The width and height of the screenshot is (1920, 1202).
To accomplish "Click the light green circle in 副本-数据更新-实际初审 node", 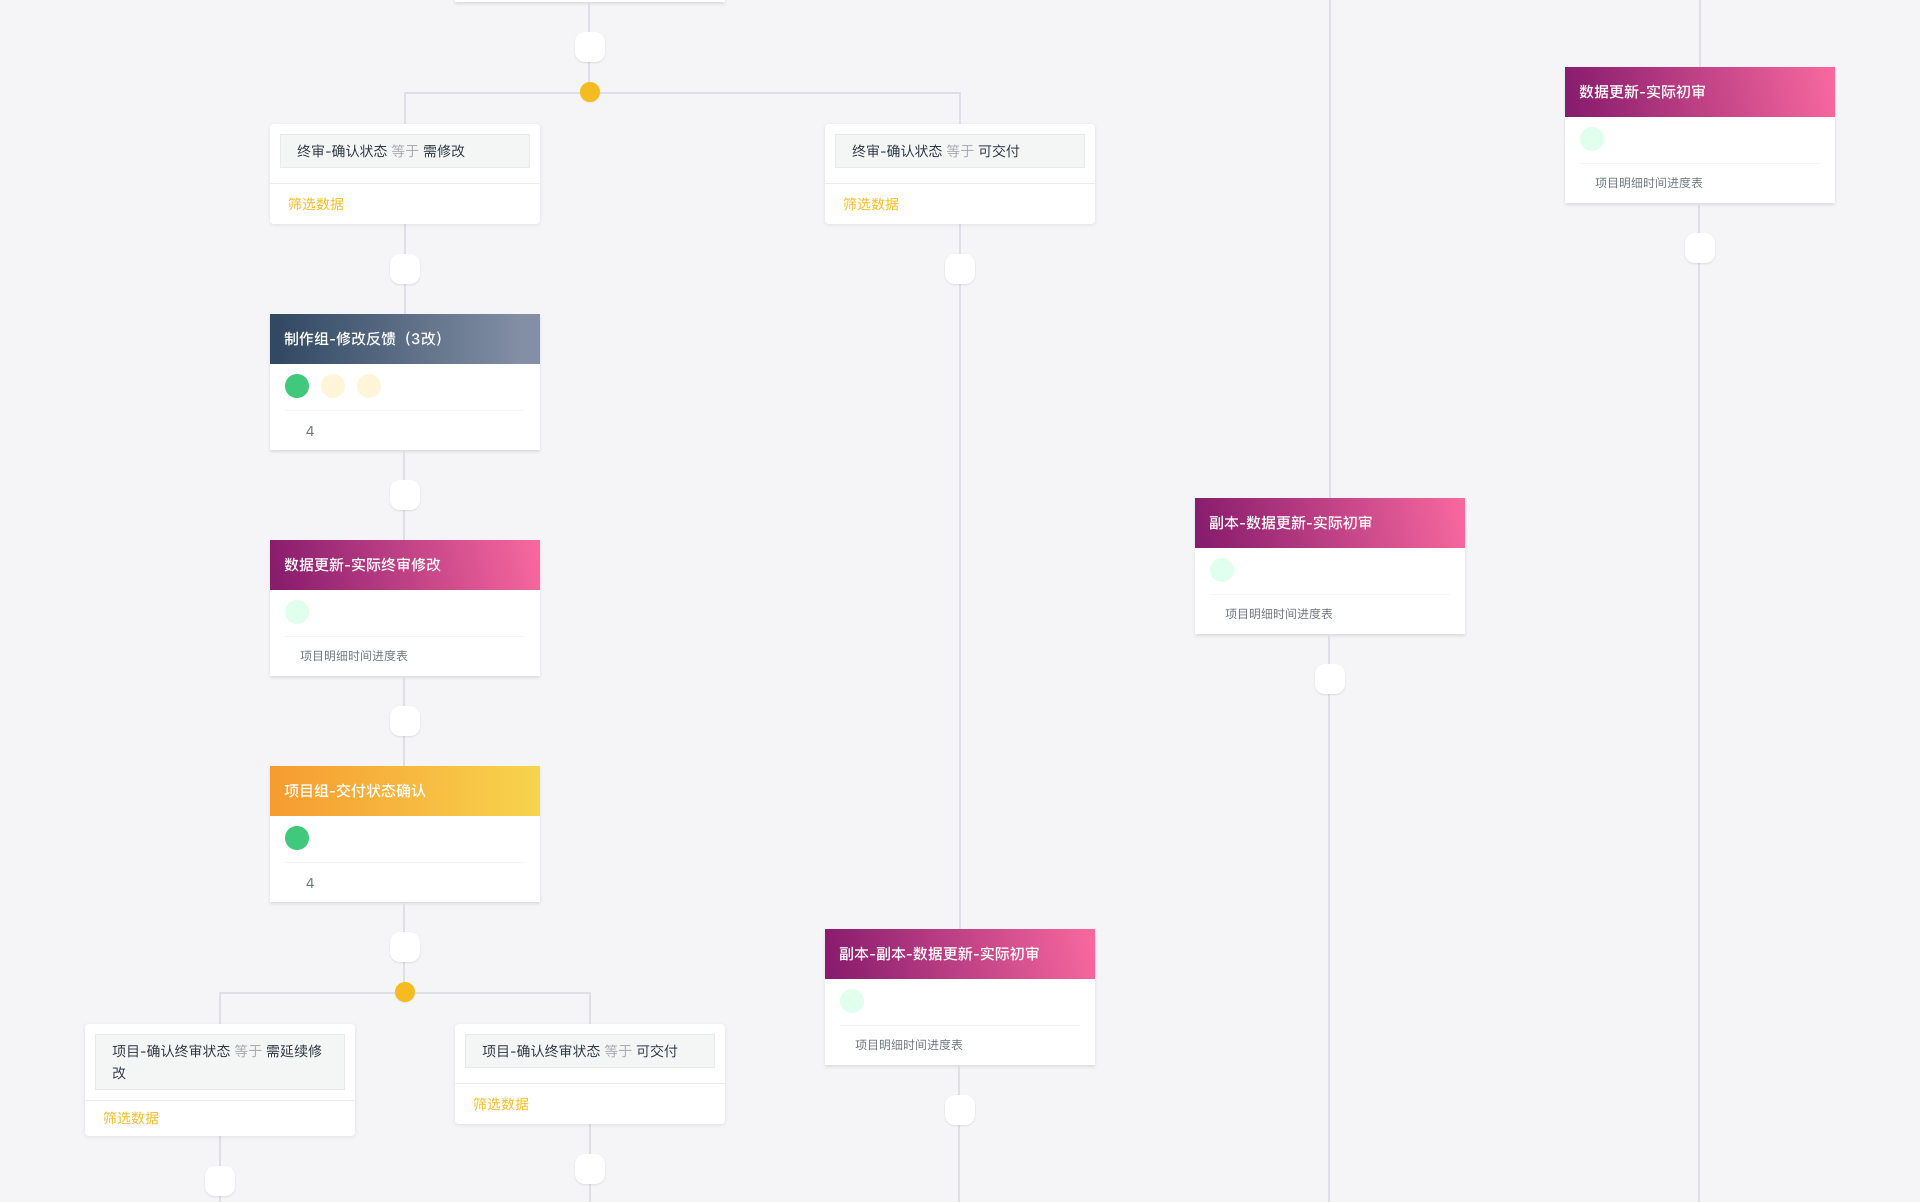I will [1222, 570].
